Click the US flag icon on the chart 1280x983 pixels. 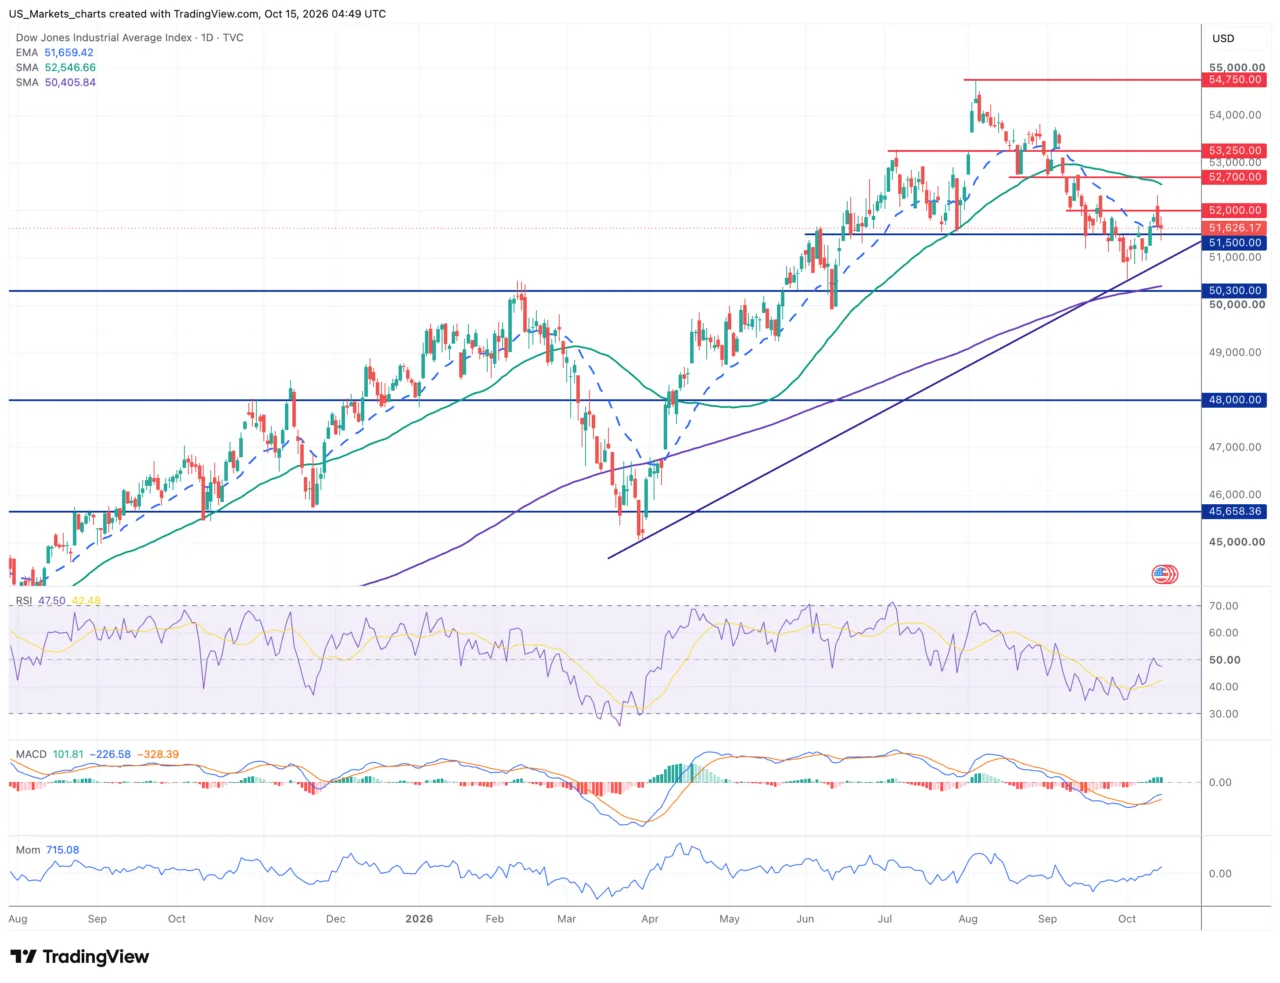(x=1164, y=574)
